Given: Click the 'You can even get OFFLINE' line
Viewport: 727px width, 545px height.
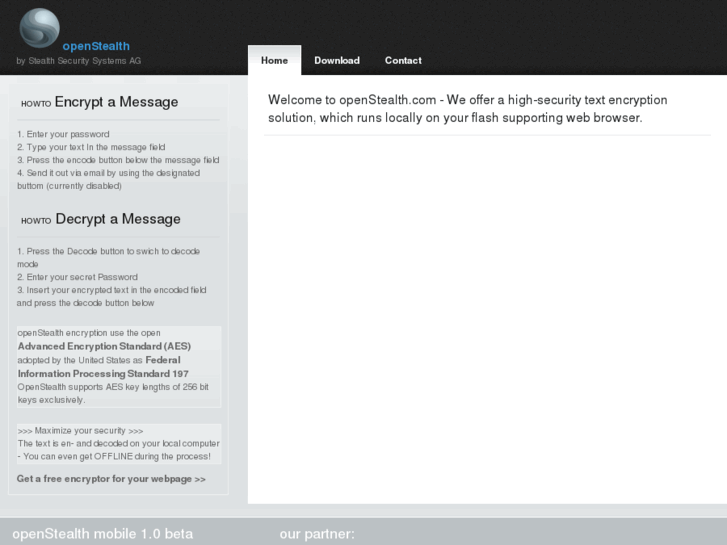Looking at the screenshot, I should [114, 456].
